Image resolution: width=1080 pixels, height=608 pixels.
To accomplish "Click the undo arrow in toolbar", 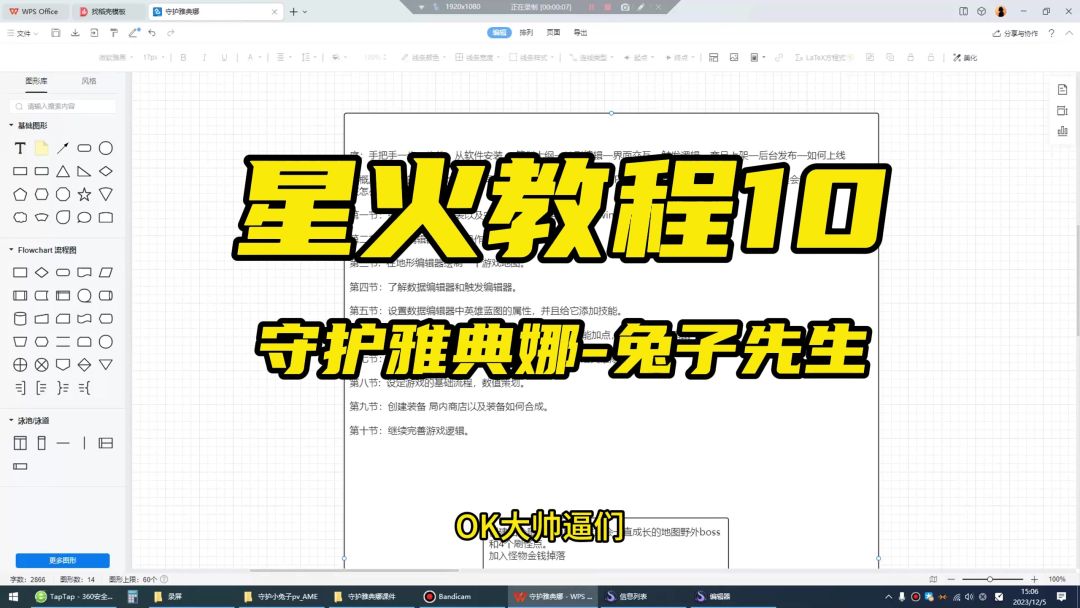I will (152, 33).
